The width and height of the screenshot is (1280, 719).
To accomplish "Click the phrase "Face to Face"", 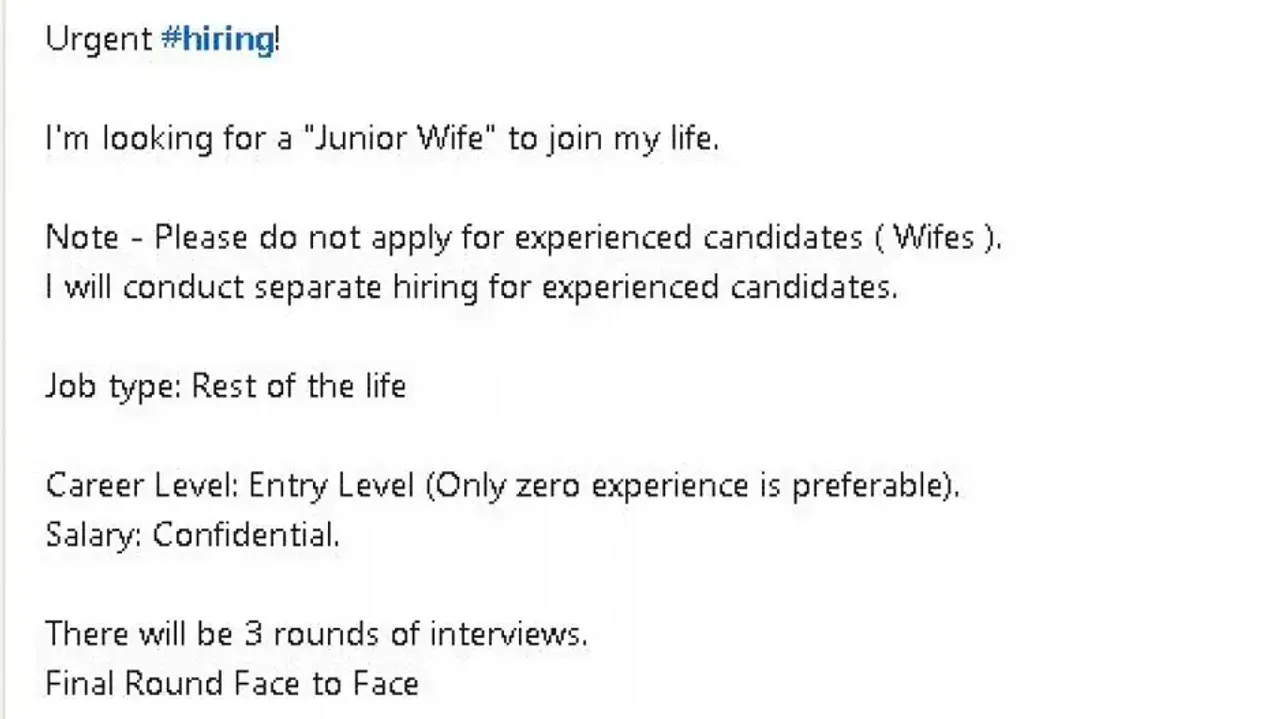I will (326, 683).
